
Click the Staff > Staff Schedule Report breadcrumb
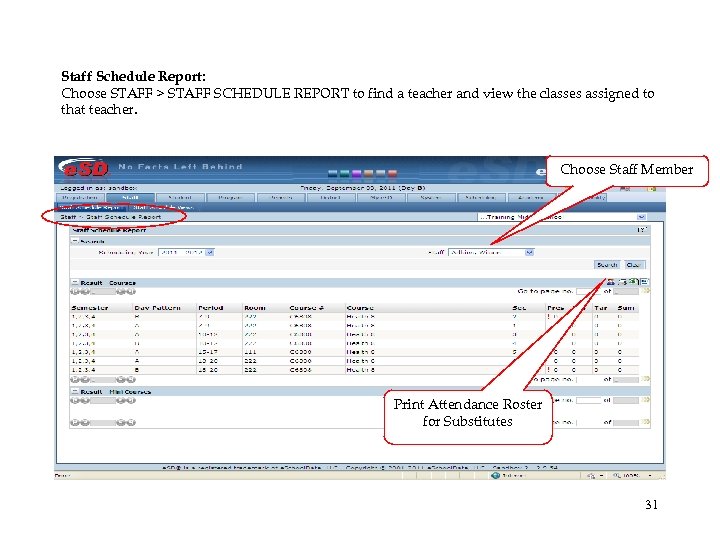[x=111, y=217]
